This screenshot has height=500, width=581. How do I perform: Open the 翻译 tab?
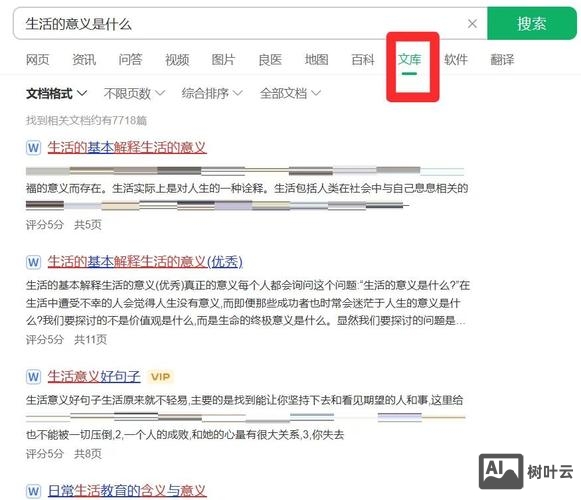[502, 59]
